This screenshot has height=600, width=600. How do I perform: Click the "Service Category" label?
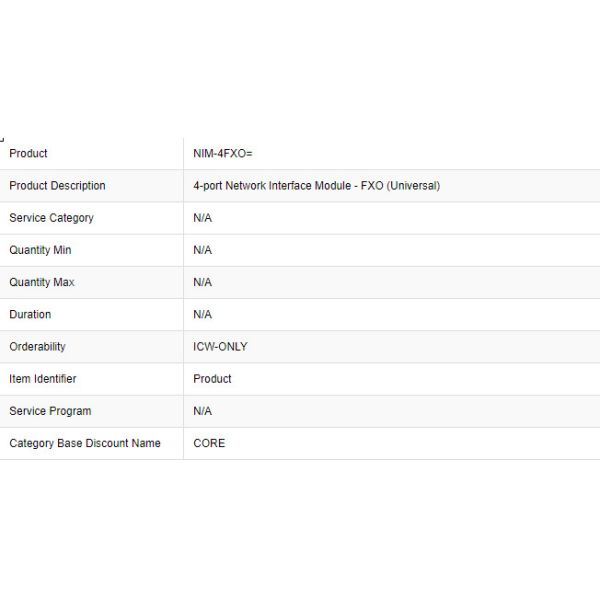[51, 218]
